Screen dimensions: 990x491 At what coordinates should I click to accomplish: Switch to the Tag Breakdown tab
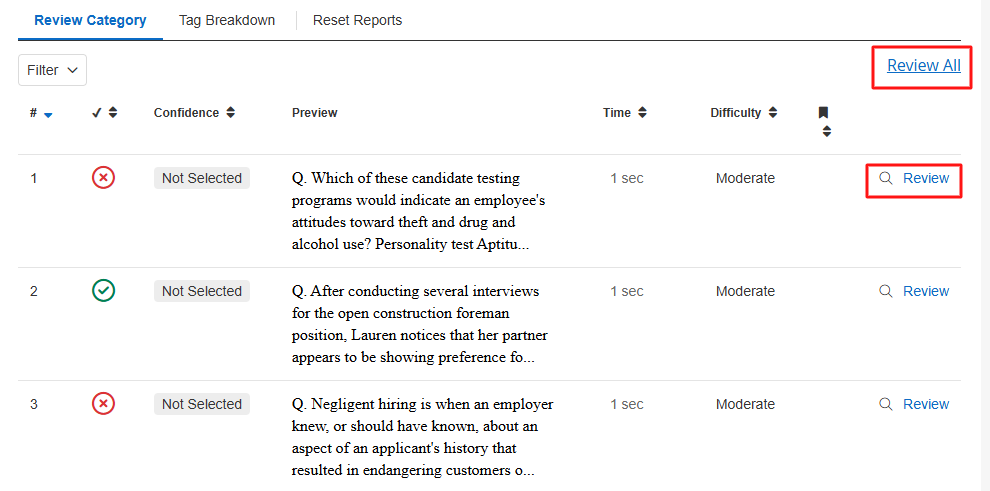coord(227,20)
